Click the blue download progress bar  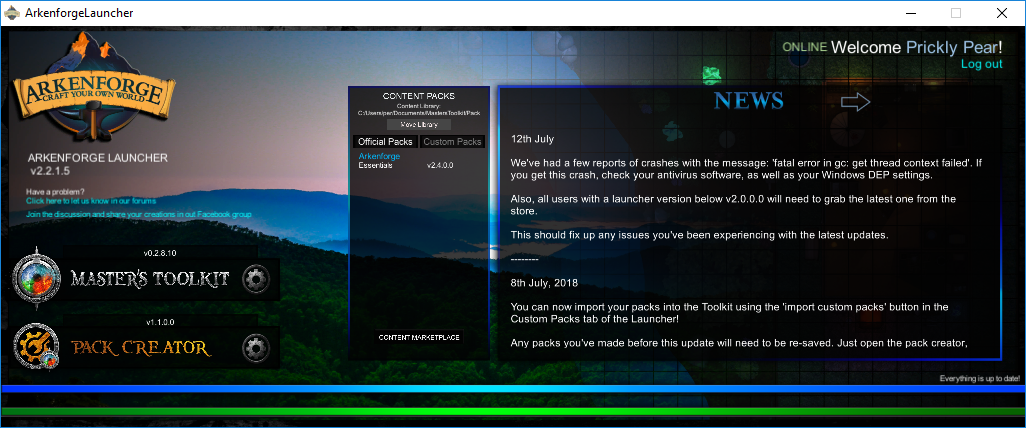tap(512, 388)
